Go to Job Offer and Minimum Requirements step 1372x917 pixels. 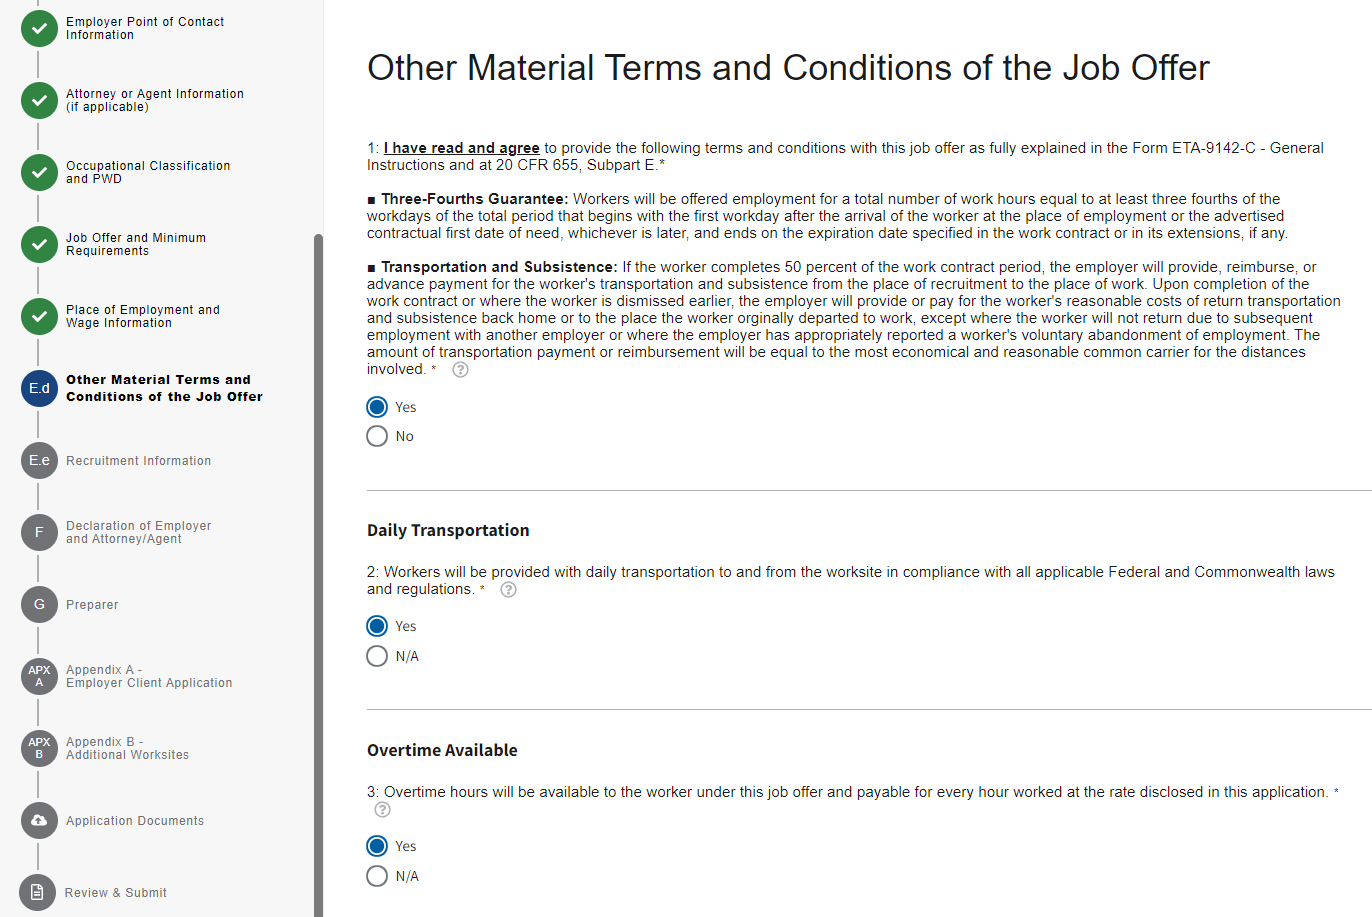136,244
